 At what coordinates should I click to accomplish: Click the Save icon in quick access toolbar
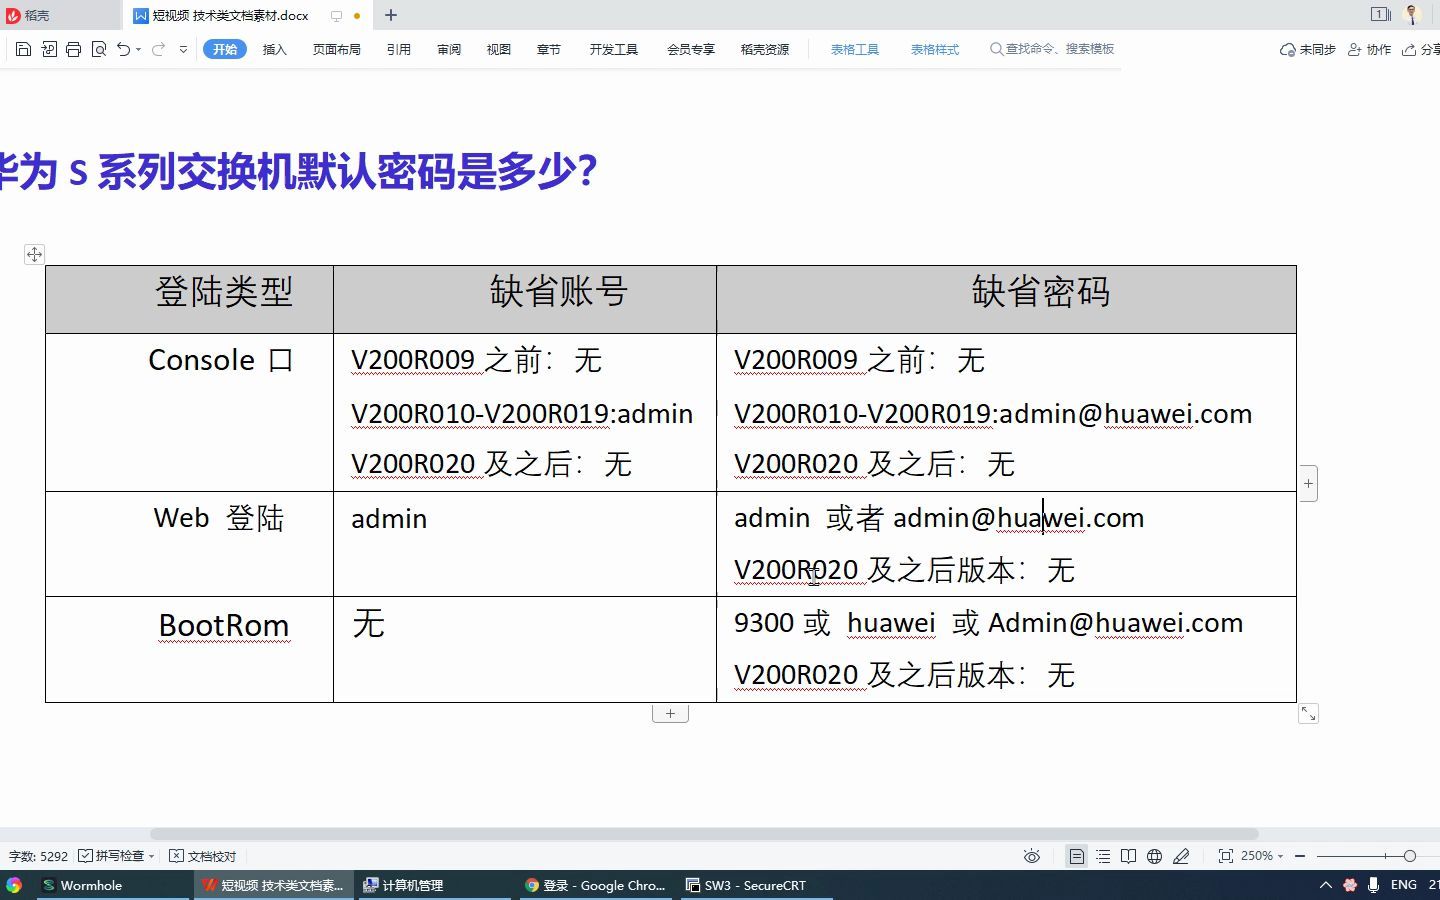click(x=24, y=49)
